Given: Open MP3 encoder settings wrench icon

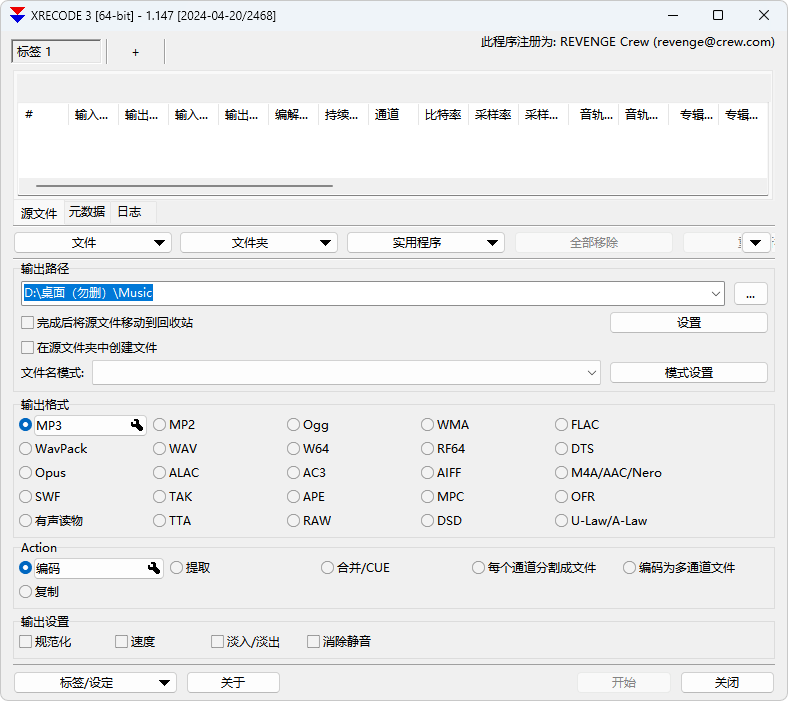Looking at the screenshot, I should point(137,425).
